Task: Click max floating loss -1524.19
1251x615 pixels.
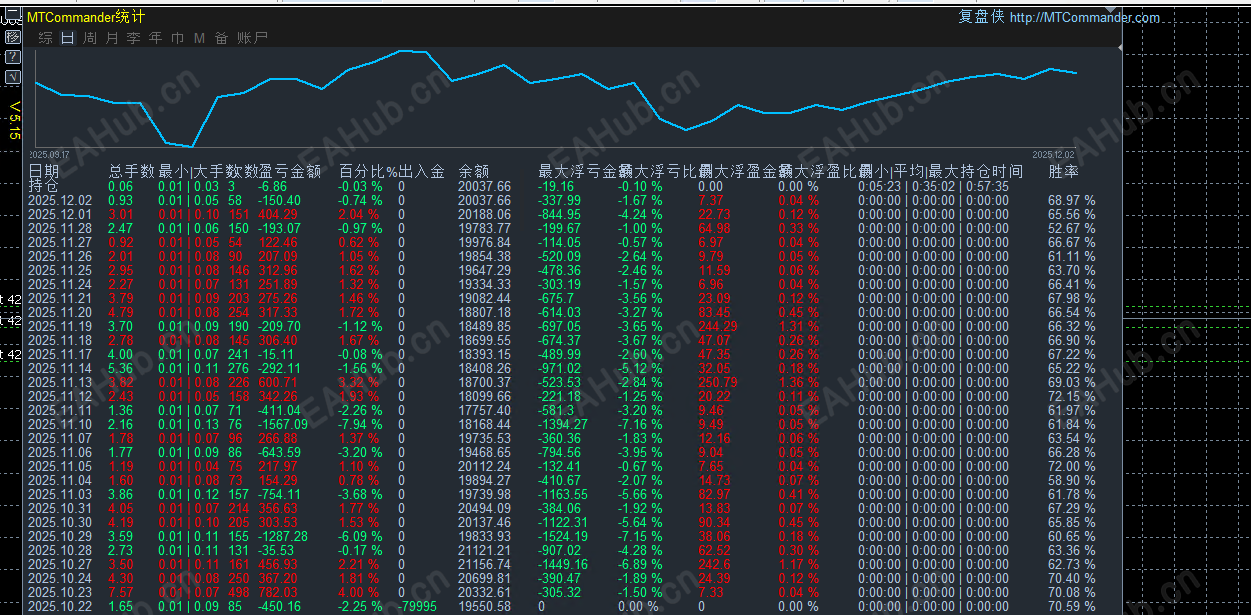Action: 563,537
